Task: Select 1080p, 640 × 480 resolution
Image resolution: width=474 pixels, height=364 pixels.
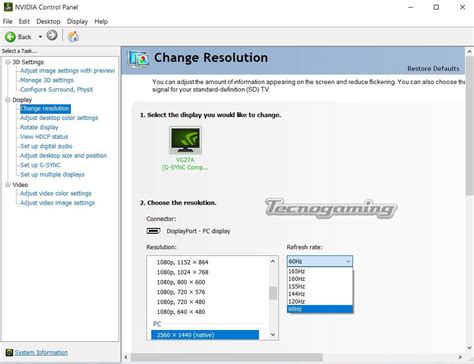Action: (181, 312)
